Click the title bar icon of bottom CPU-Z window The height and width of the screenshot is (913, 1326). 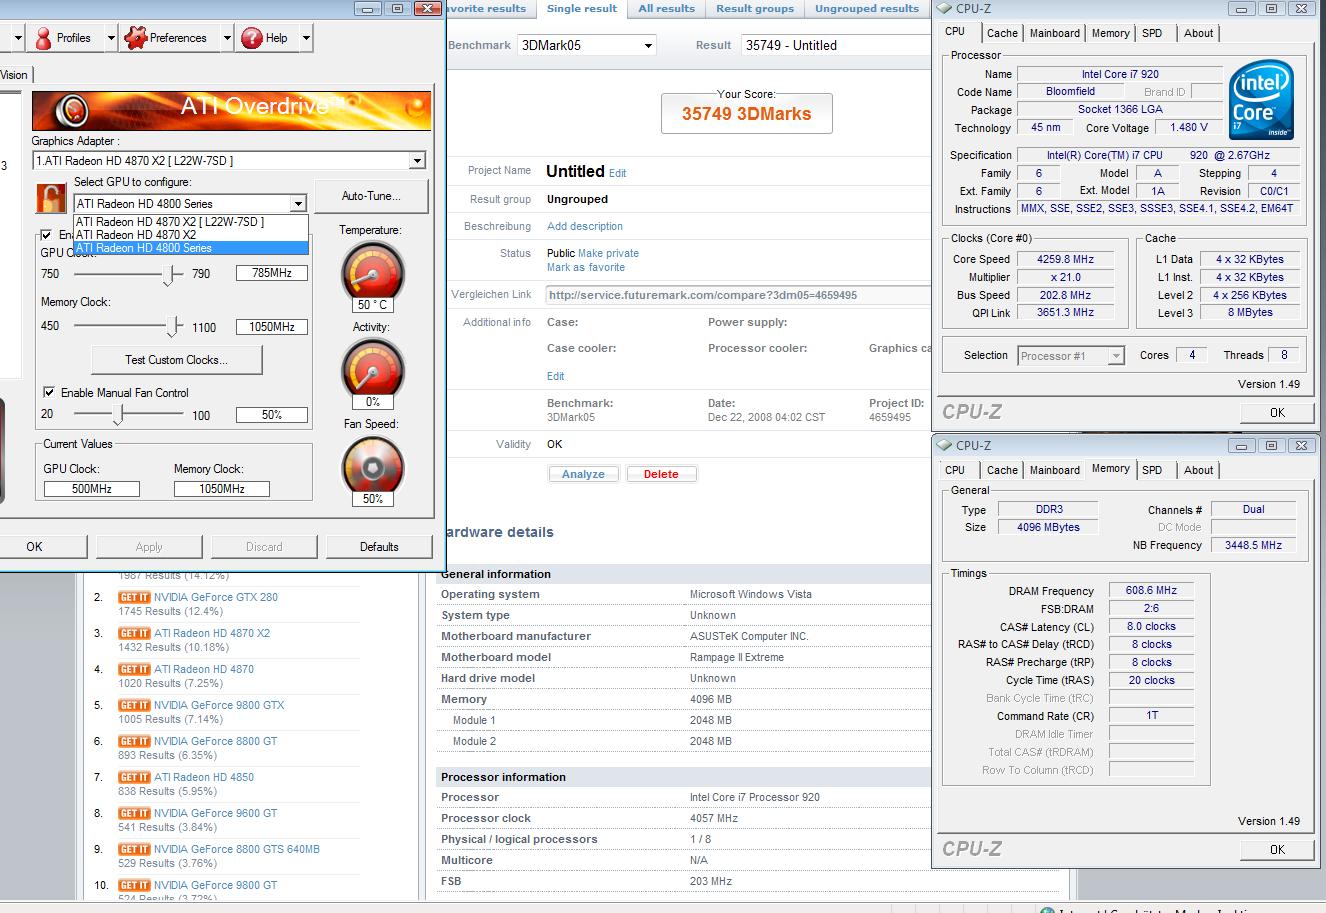coord(943,445)
